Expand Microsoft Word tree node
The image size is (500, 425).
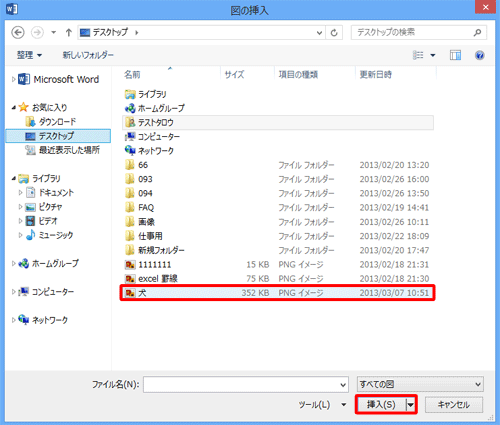pos(13,79)
